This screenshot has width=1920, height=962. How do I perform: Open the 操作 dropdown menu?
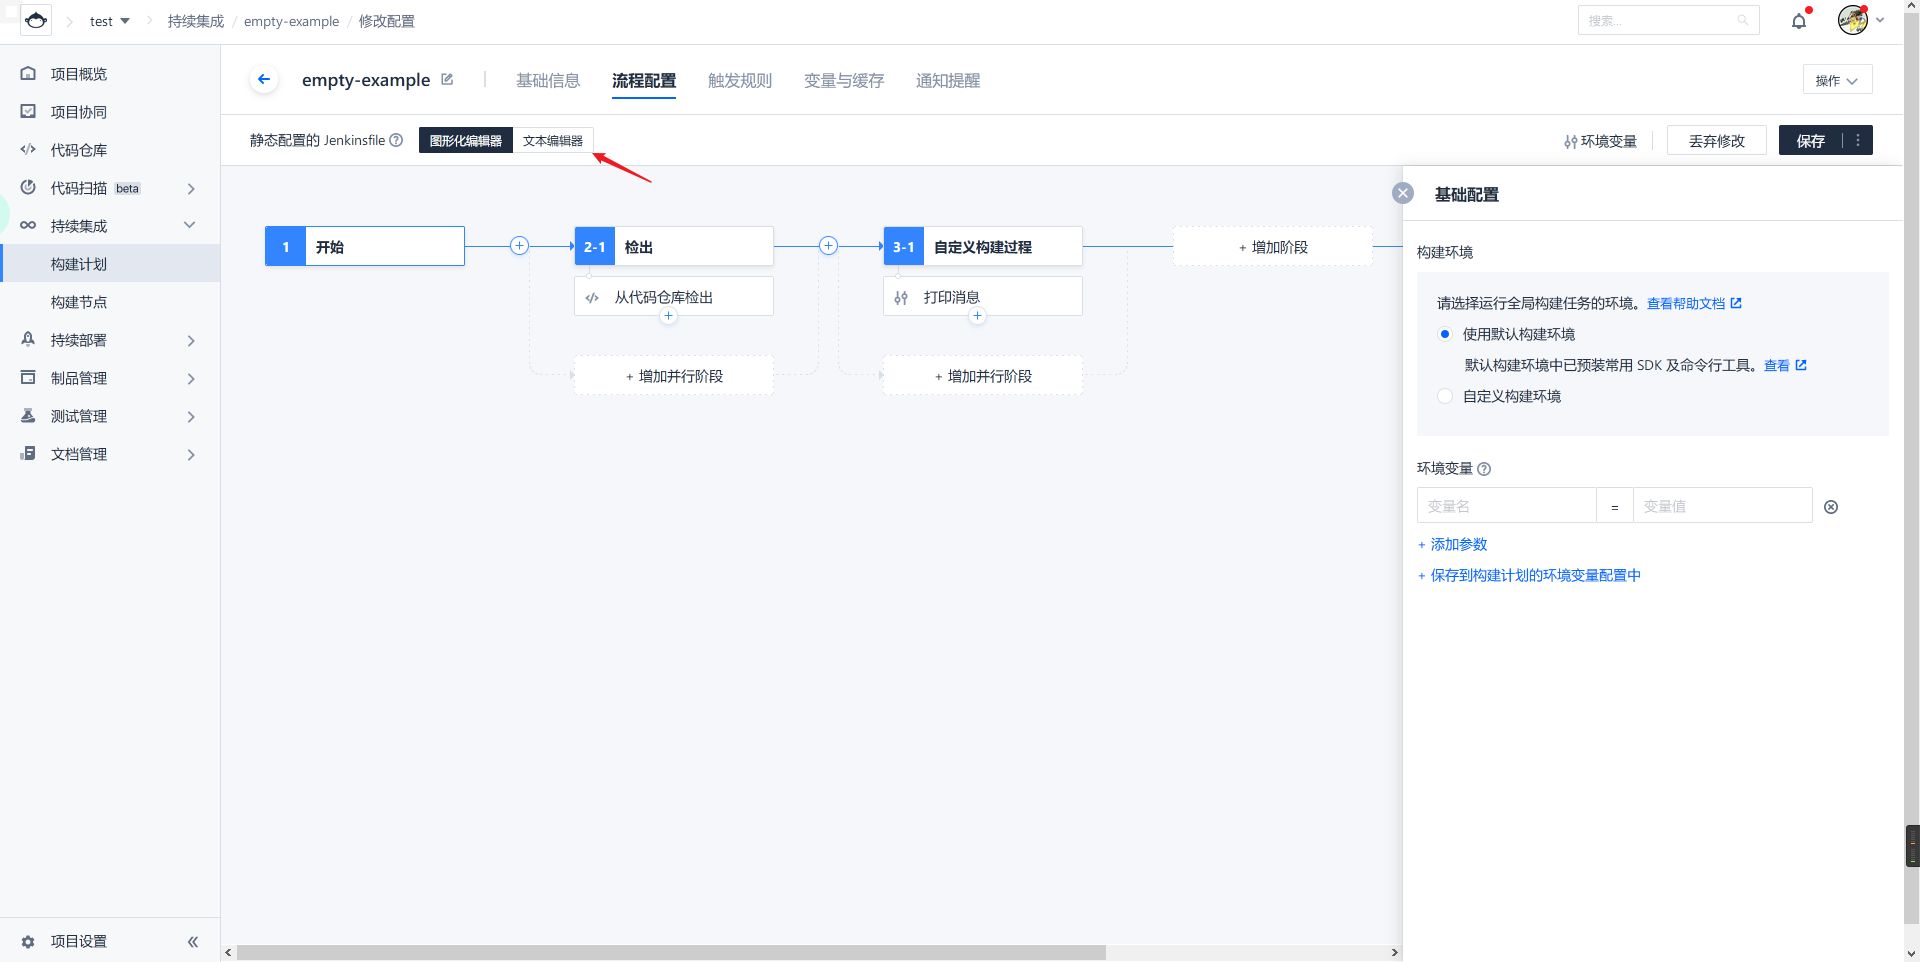pos(1837,79)
